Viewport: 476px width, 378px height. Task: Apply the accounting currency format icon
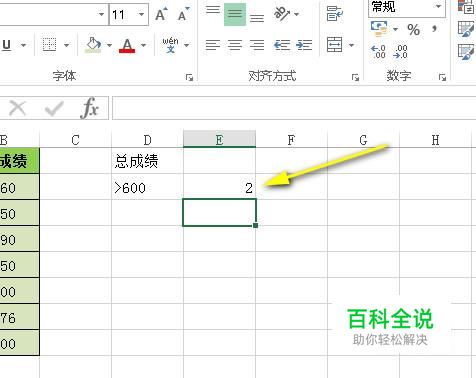(x=379, y=29)
